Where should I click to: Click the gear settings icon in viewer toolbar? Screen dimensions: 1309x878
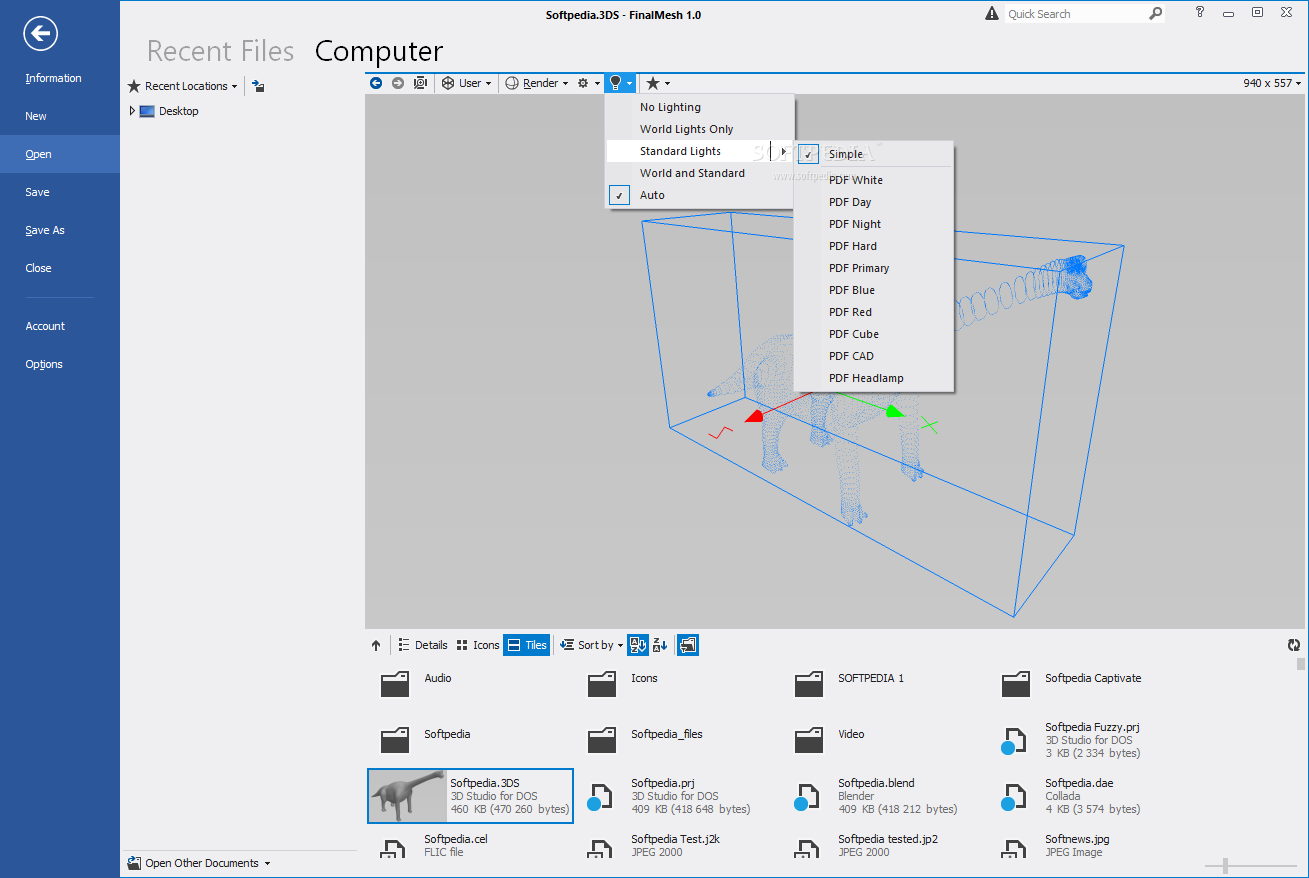(x=583, y=83)
